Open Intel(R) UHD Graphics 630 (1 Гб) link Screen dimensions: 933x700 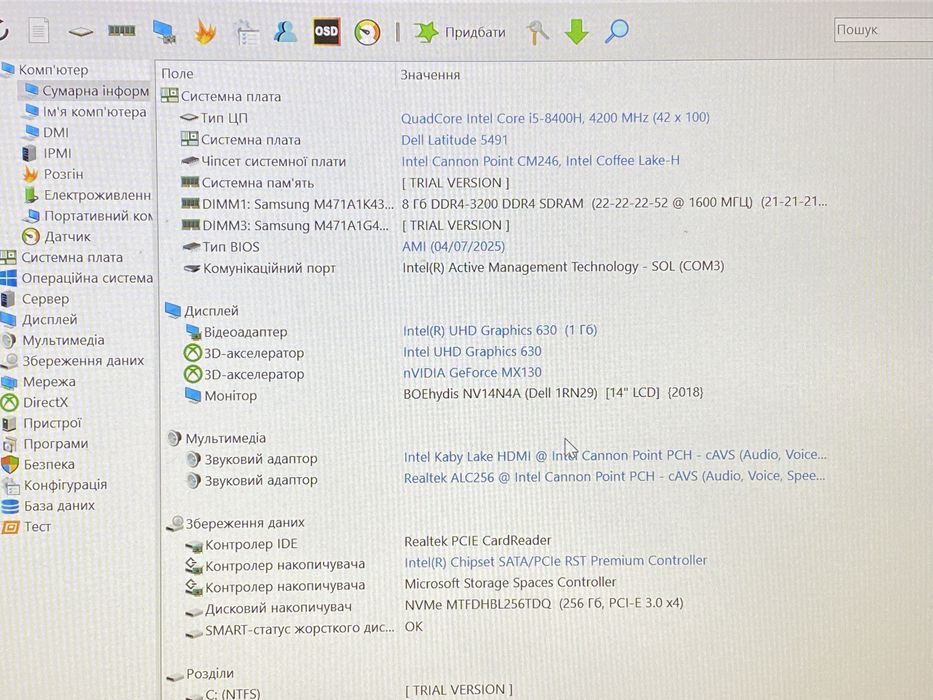[x=500, y=330]
